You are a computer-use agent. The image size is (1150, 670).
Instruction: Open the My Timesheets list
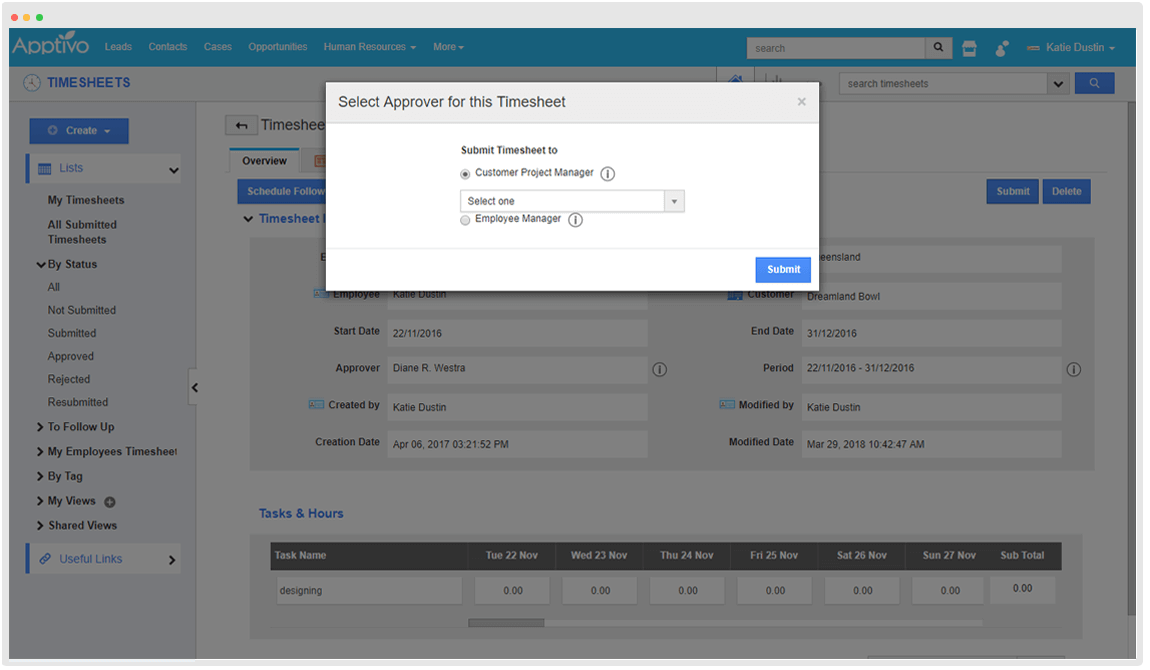point(86,200)
